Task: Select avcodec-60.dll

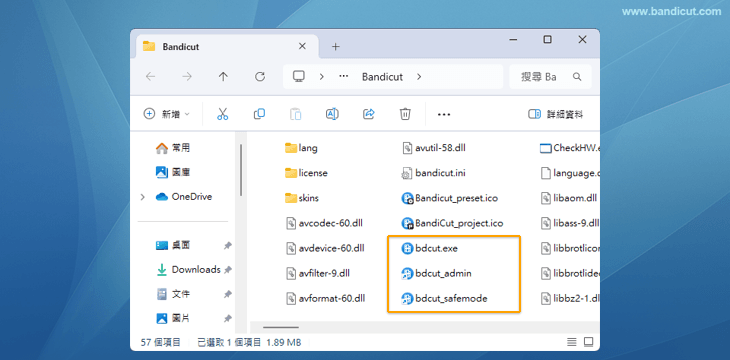Action: point(324,224)
